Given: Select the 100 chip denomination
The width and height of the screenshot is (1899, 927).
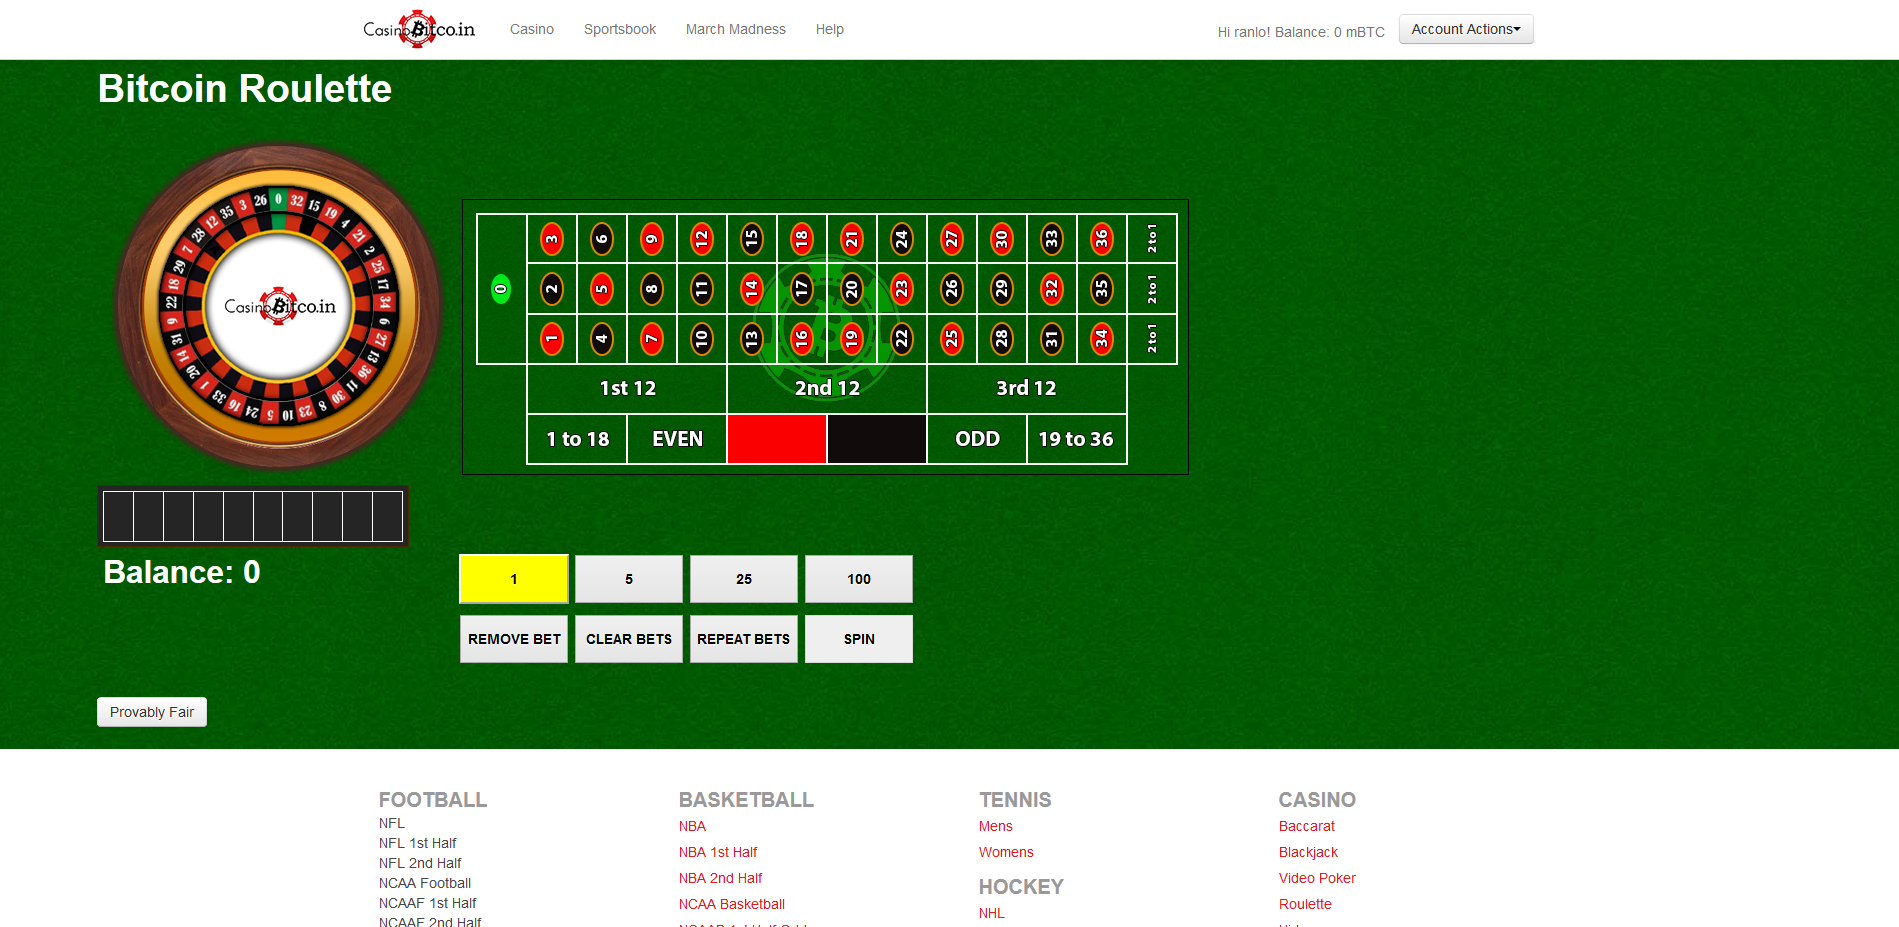Looking at the screenshot, I should 859,579.
